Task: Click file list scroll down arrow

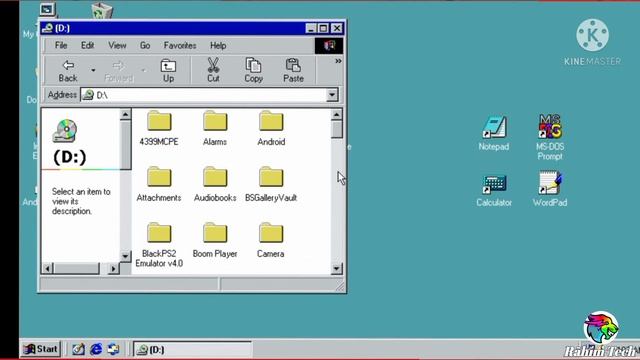Action: [336, 269]
